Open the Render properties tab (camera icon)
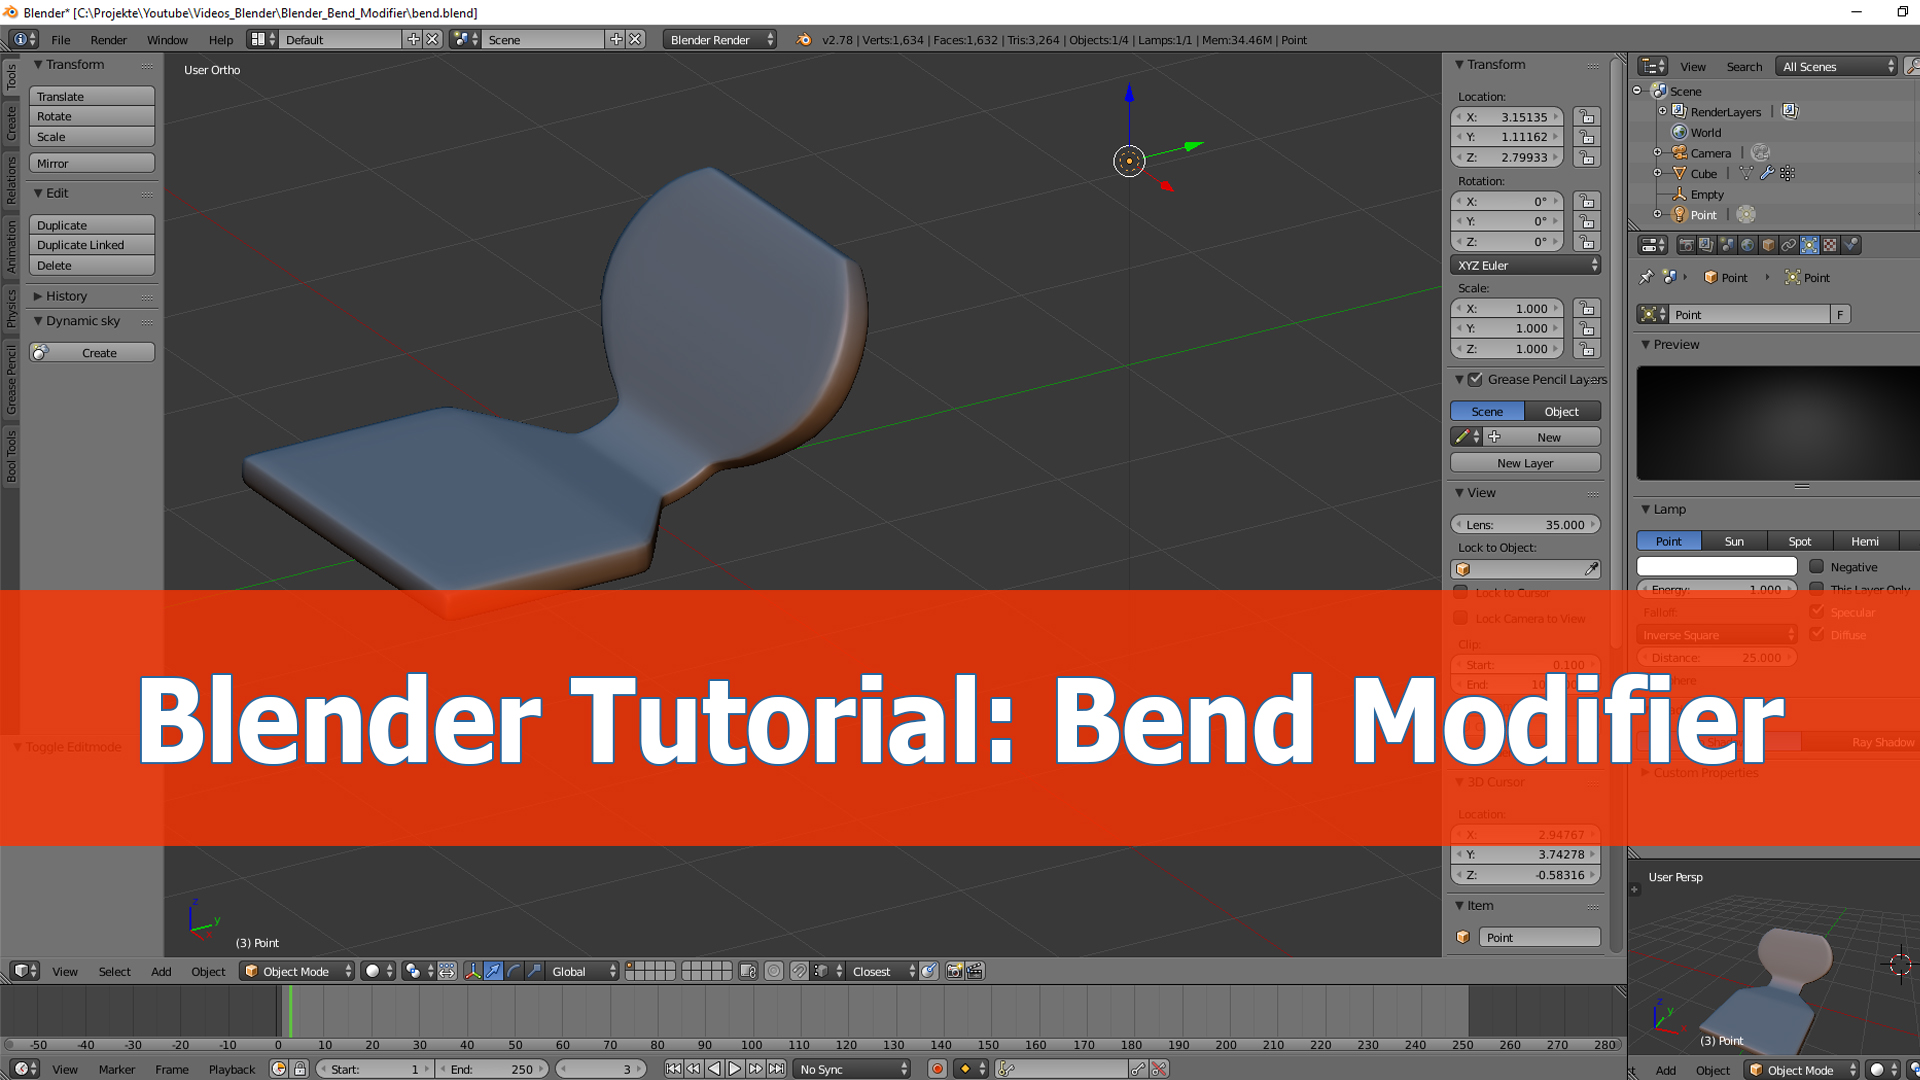This screenshot has width=1920, height=1080. pyautogui.click(x=1687, y=244)
